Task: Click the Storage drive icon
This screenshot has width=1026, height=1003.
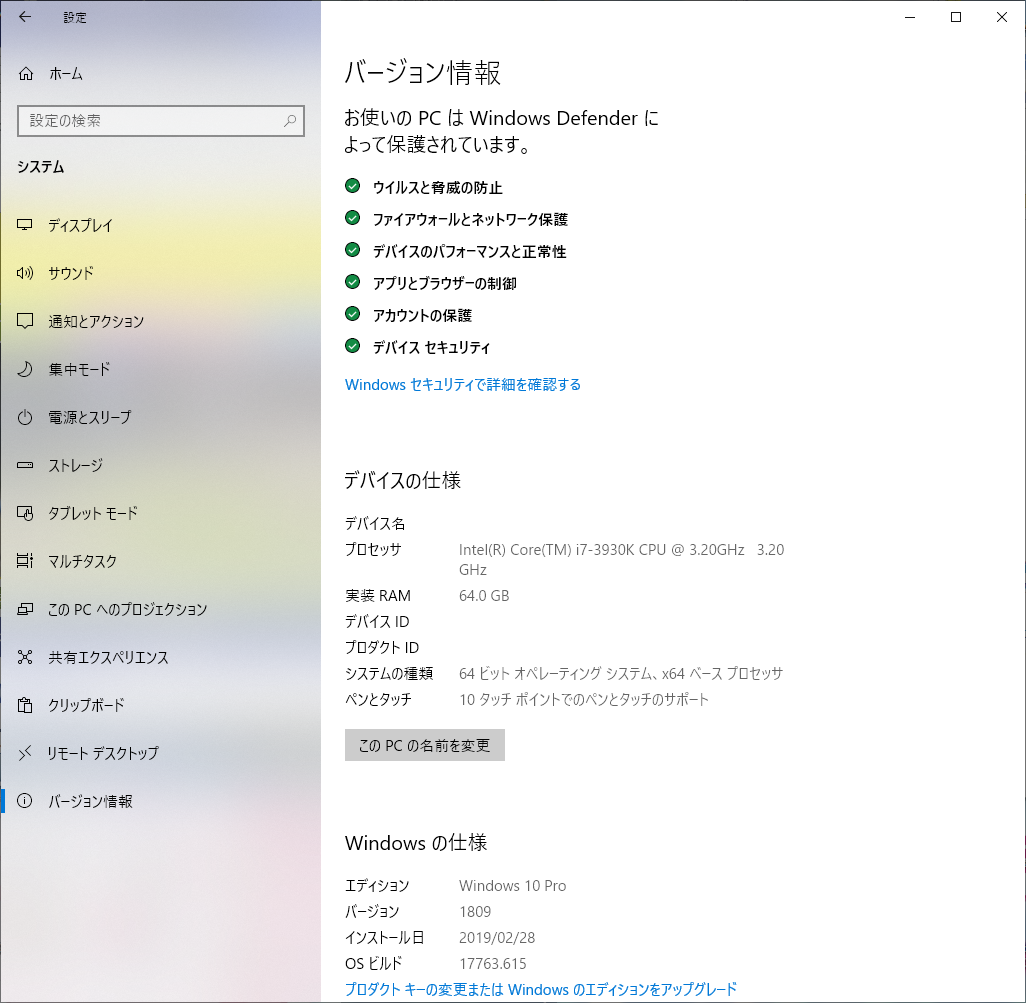Action: [25, 465]
